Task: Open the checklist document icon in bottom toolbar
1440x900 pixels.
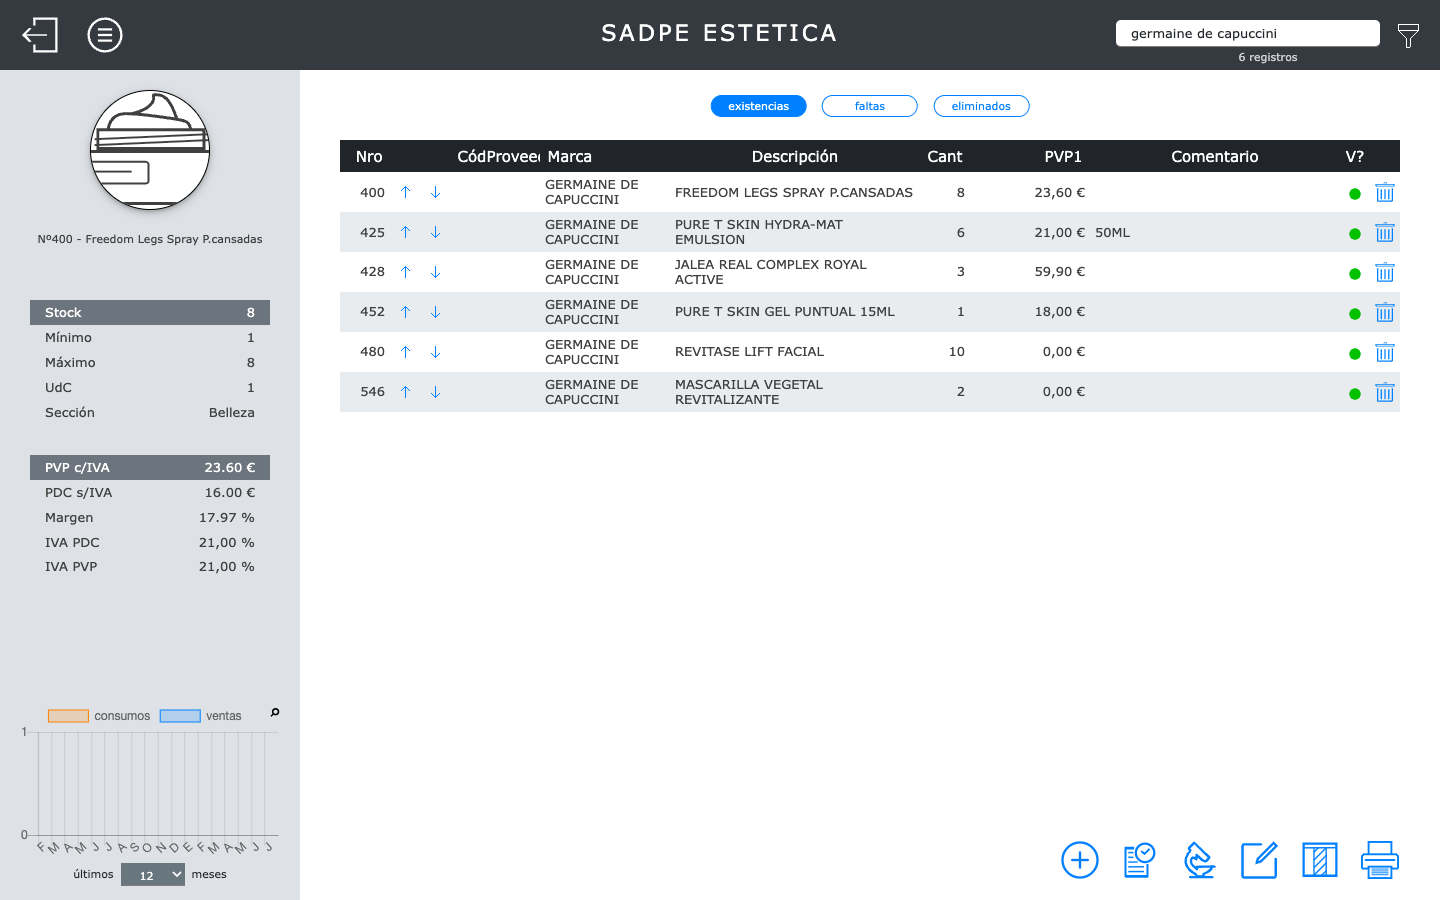Action: (x=1139, y=860)
